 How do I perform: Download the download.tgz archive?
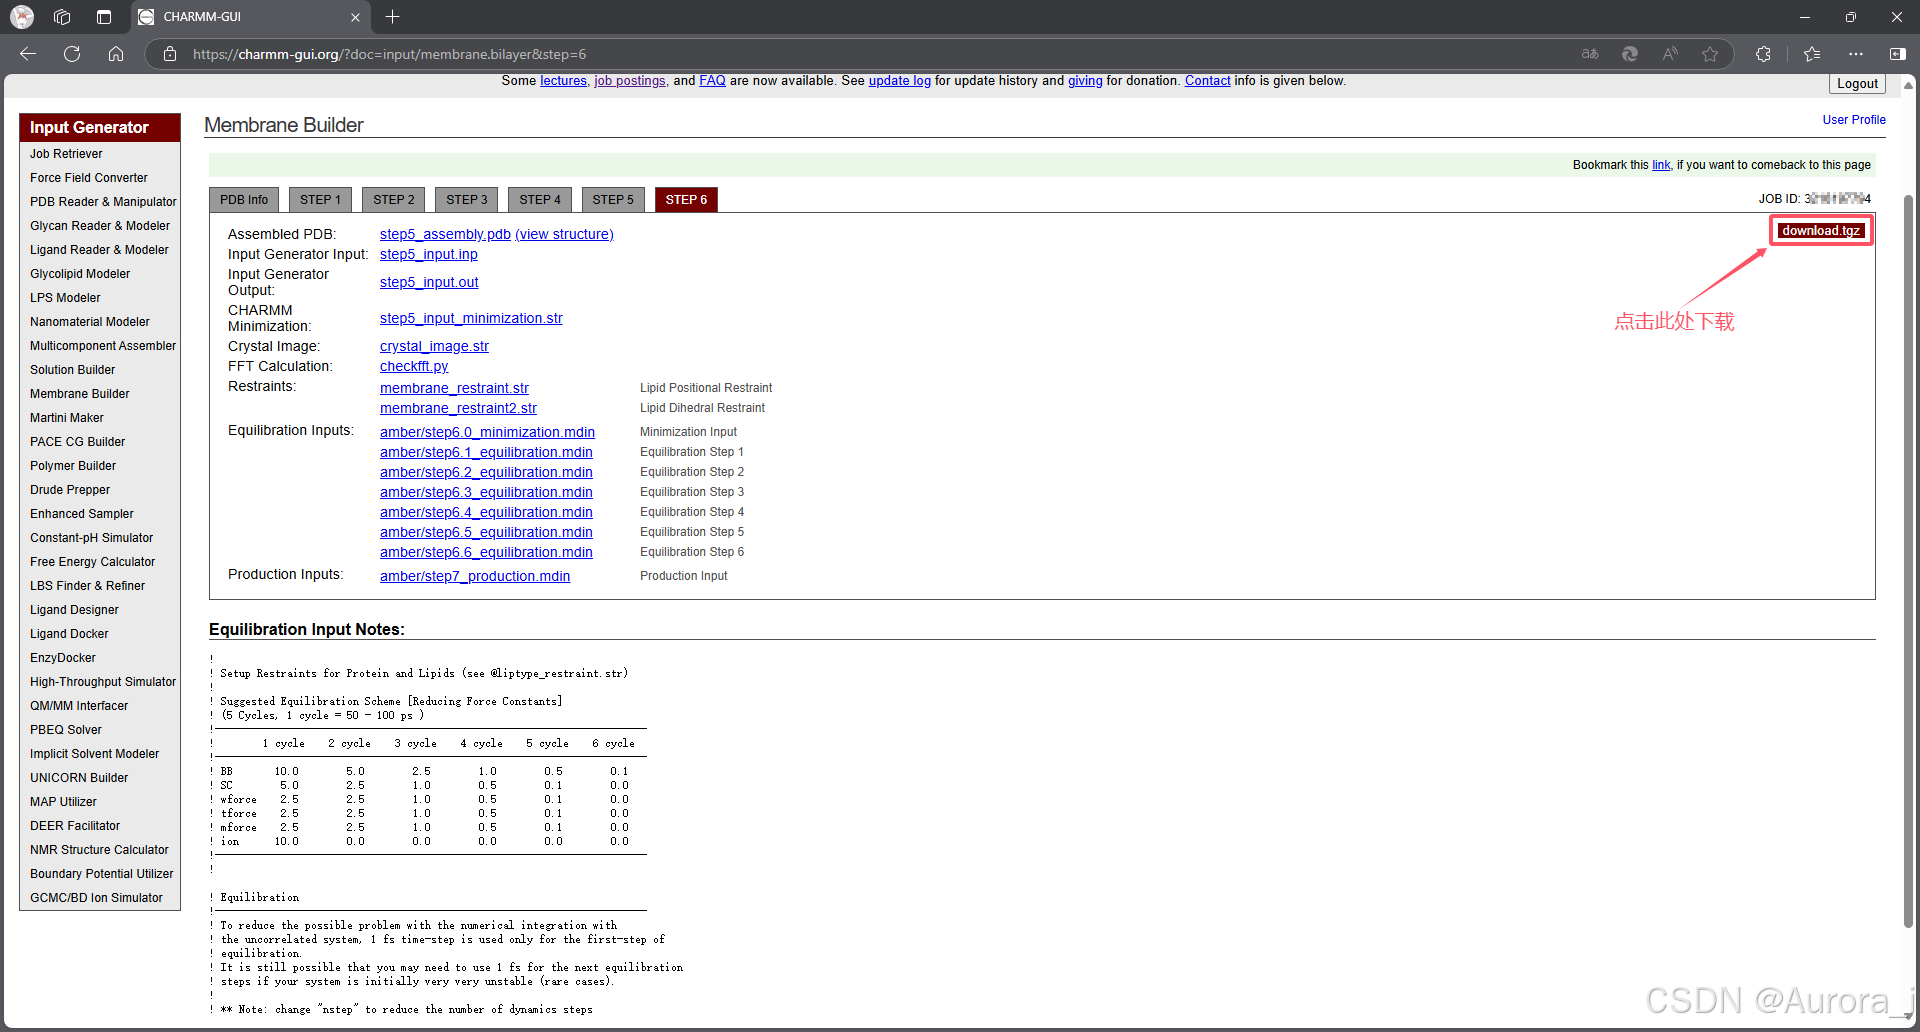1821,231
